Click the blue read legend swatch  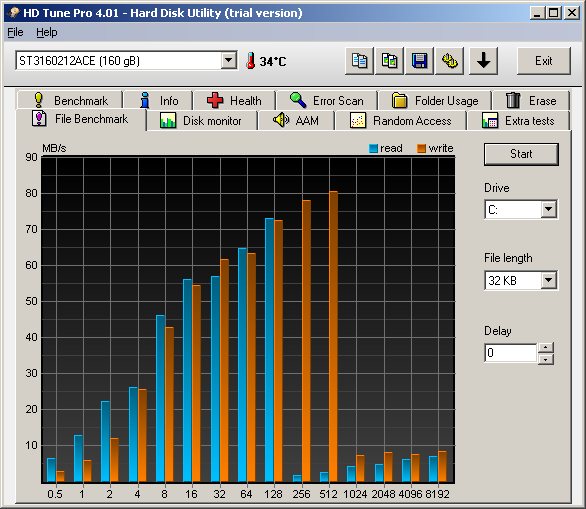coord(373,148)
